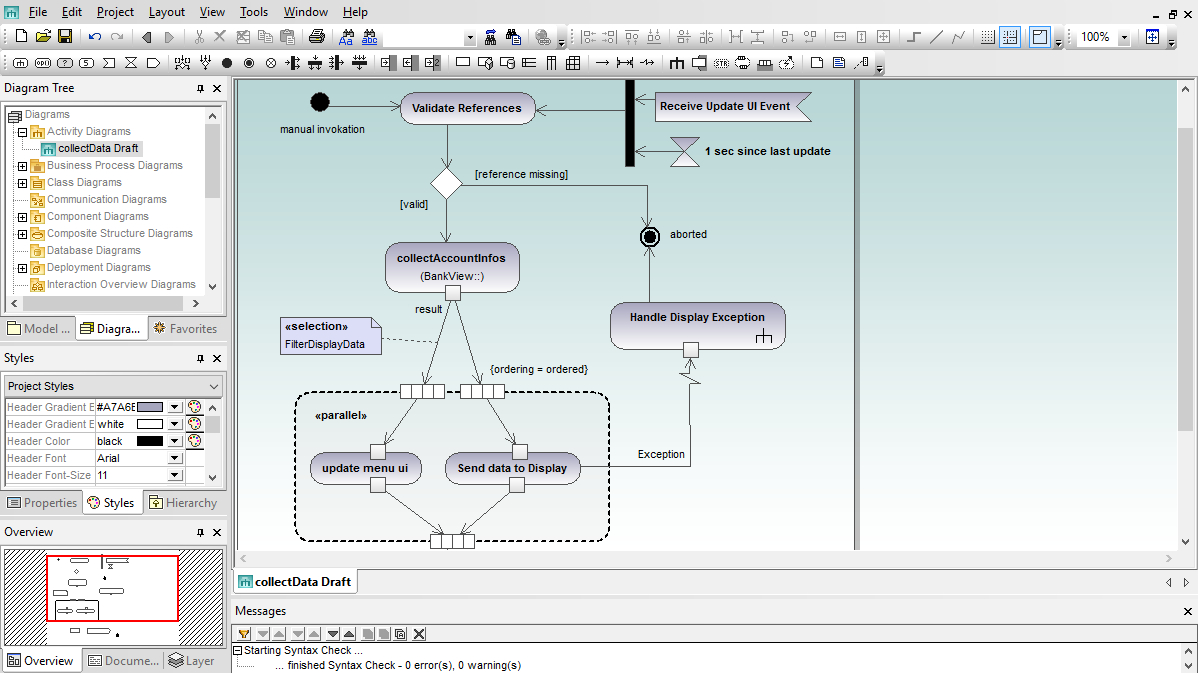
Task: Toggle auto-hide pin on Styles panel
Action: tap(200, 358)
